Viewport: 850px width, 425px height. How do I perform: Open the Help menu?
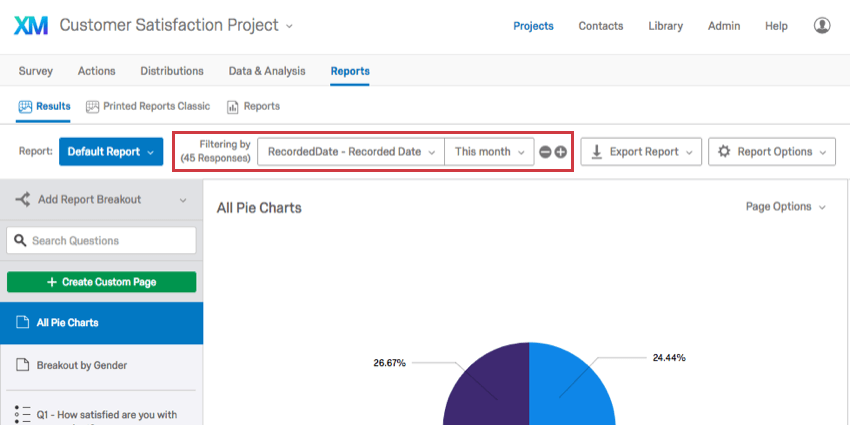coord(776,26)
